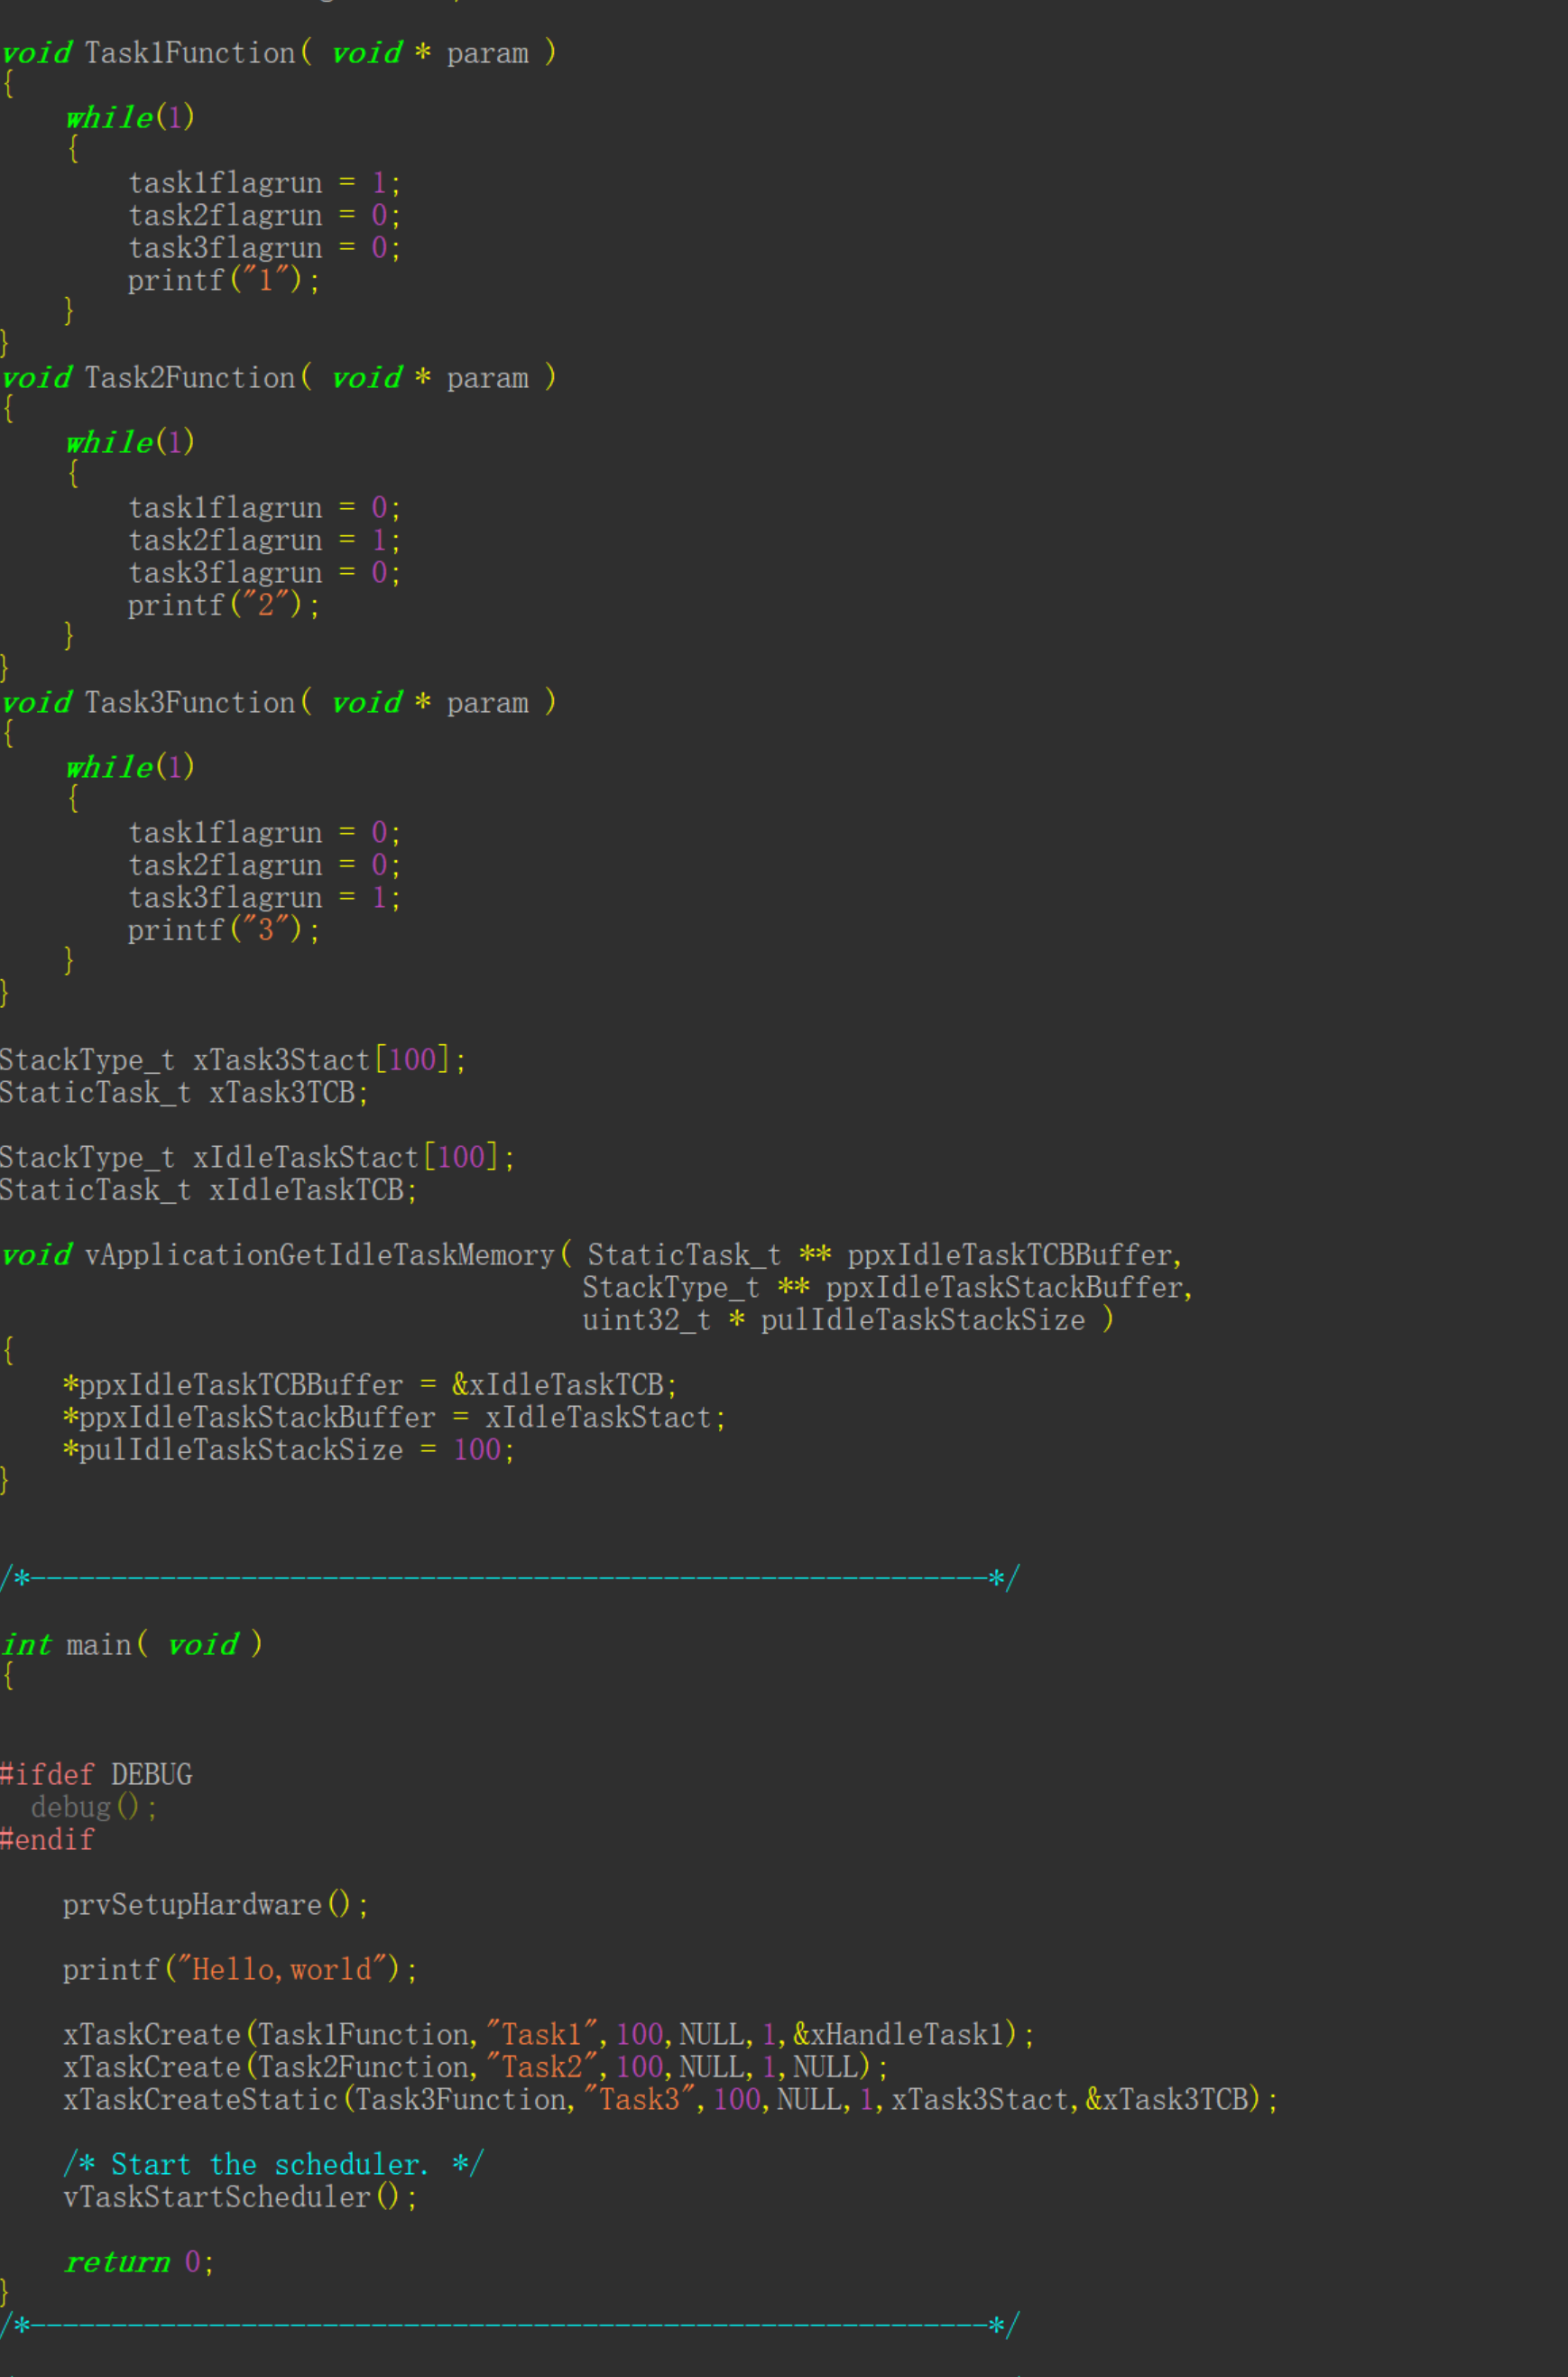Click '*ppxIdleTaskTCBBuffer = &xIdleTaskTCB;' line
Image resolution: width=1568 pixels, height=2377 pixels.
point(370,1385)
